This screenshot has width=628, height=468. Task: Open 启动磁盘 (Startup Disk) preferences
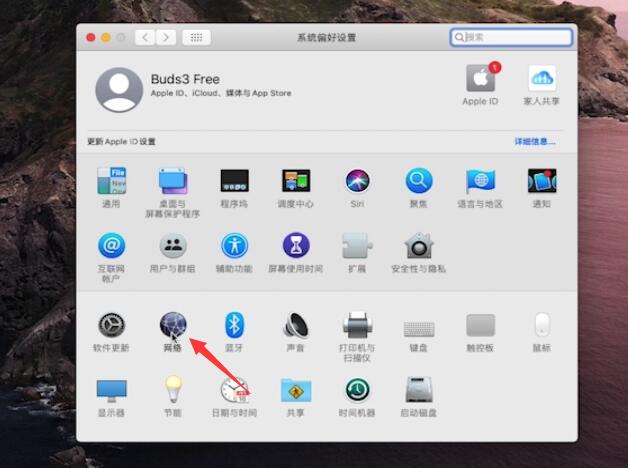point(419,390)
